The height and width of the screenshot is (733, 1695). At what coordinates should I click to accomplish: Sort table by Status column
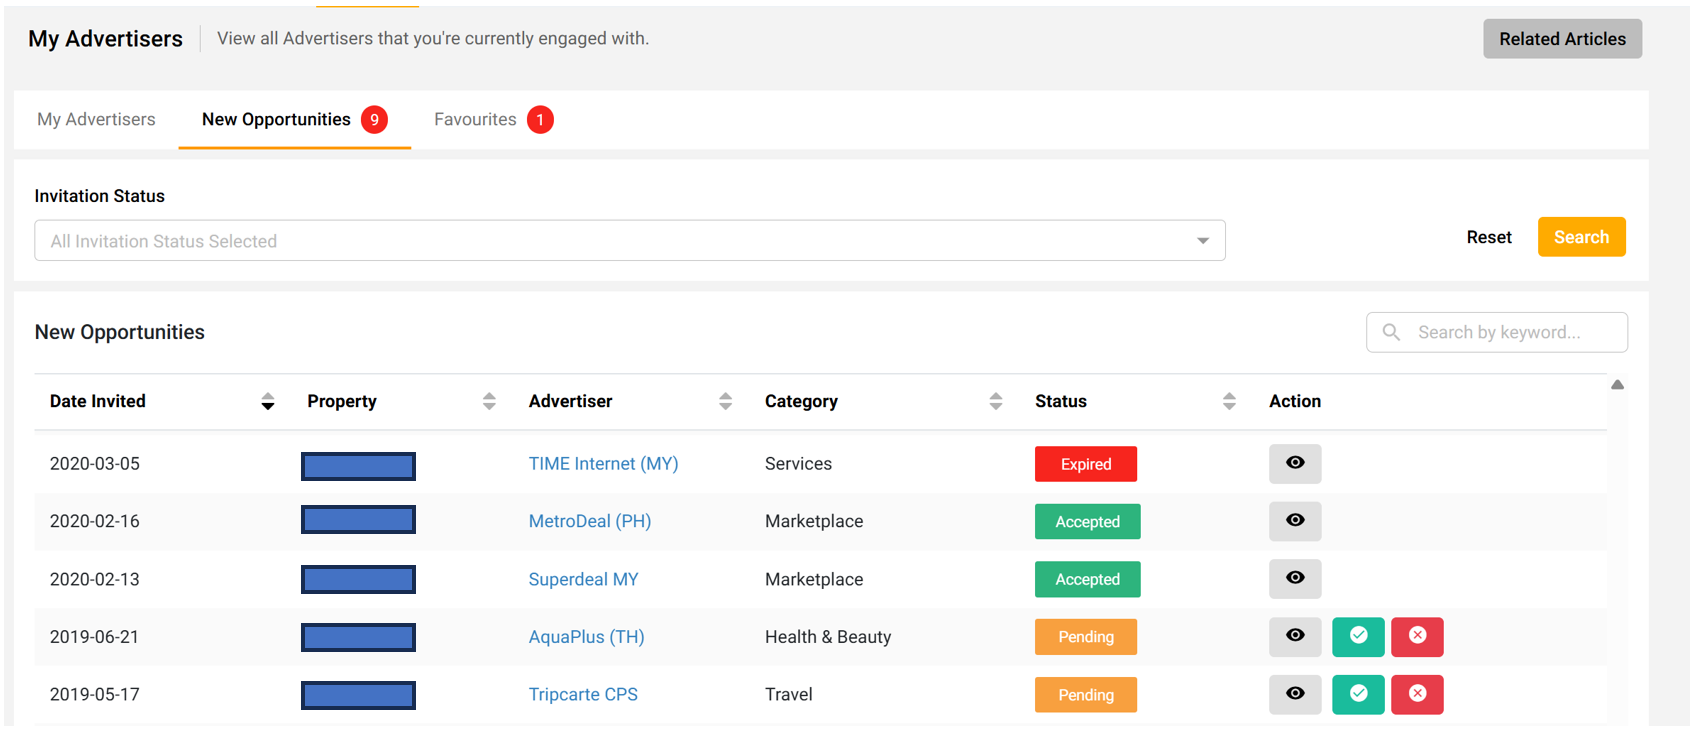tap(1229, 402)
